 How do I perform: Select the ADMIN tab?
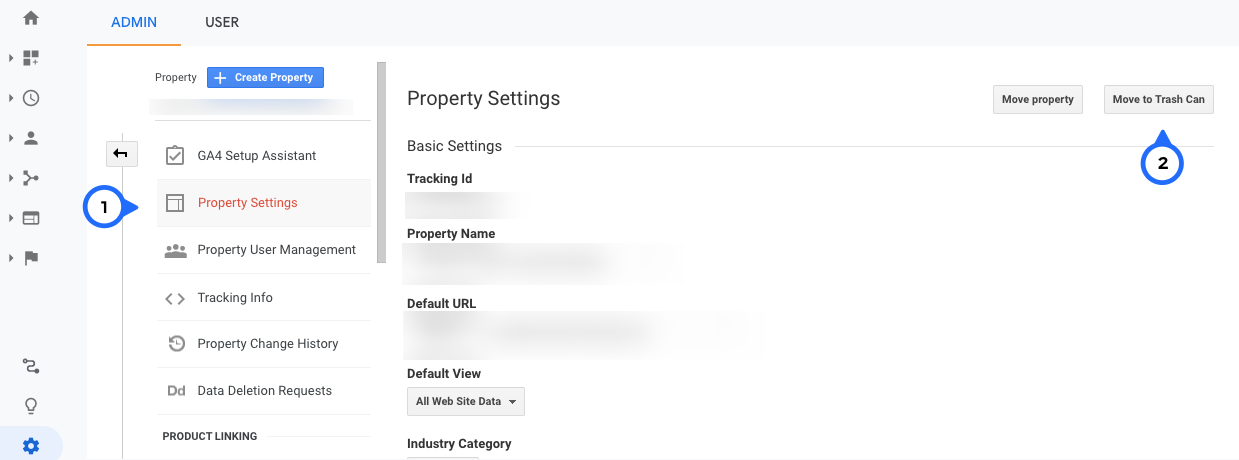point(133,22)
